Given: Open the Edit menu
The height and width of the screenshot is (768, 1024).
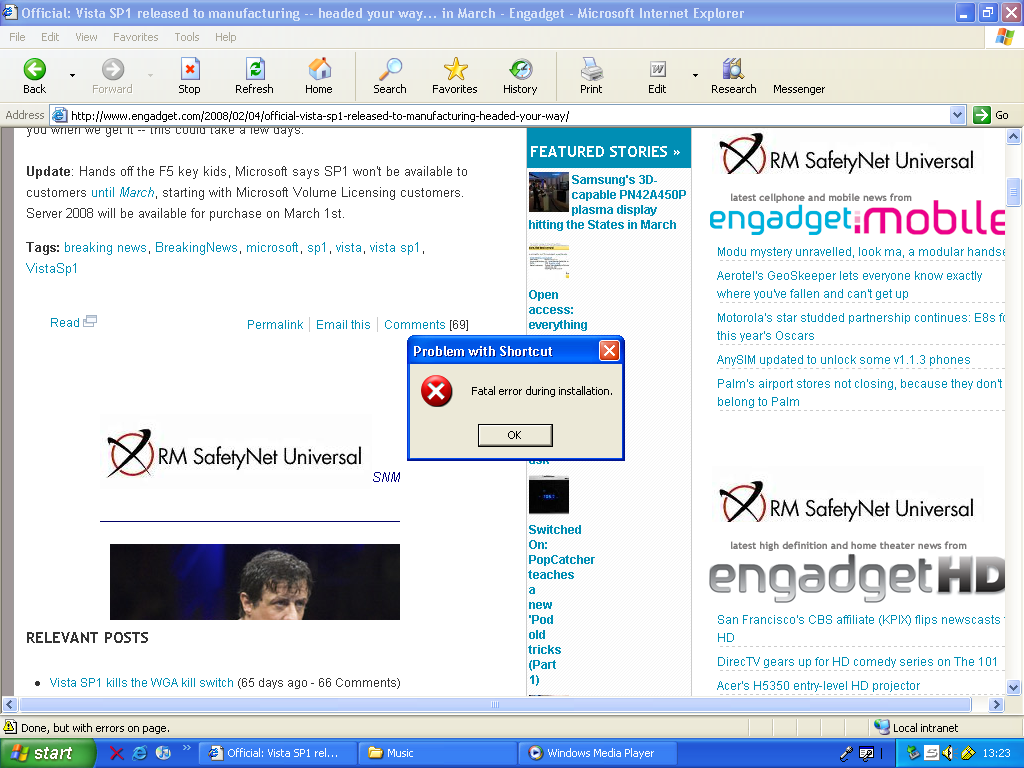Looking at the screenshot, I should [50, 37].
